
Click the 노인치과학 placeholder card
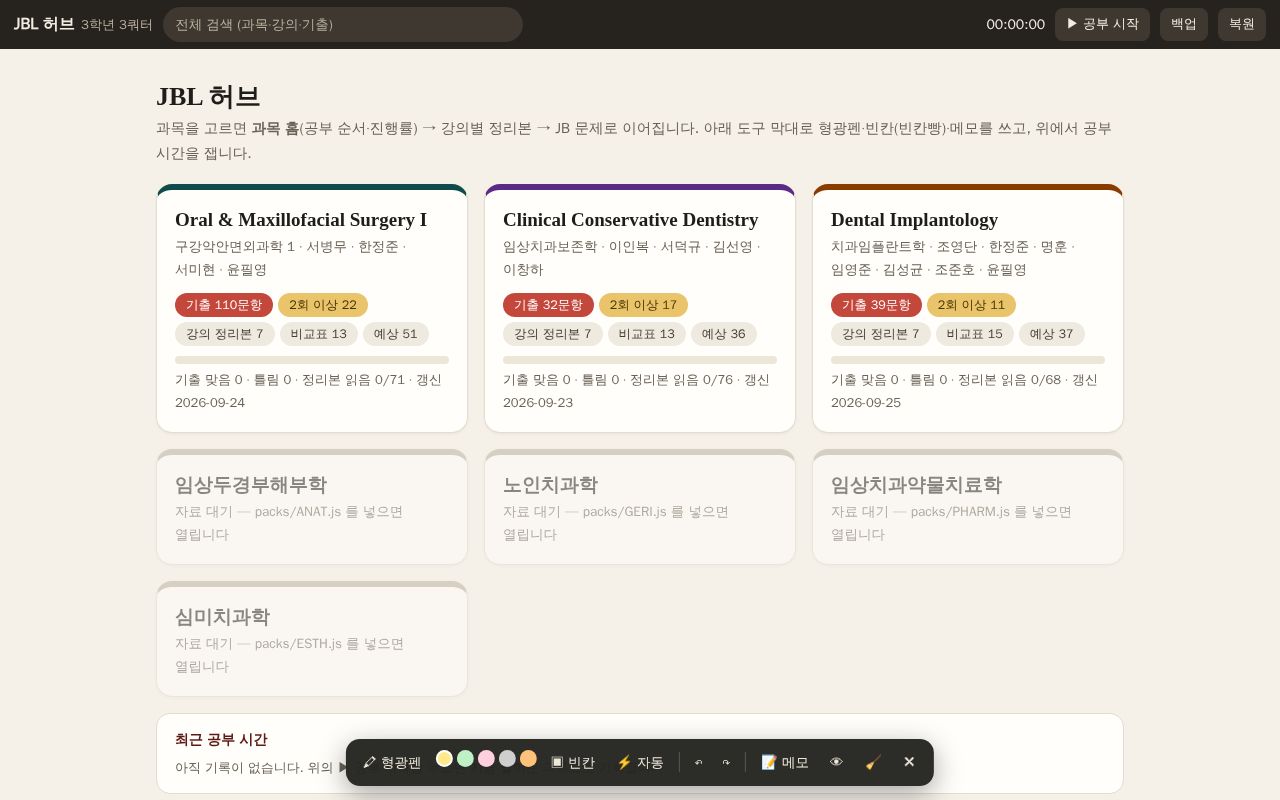pyautogui.click(x=640, y=507)
